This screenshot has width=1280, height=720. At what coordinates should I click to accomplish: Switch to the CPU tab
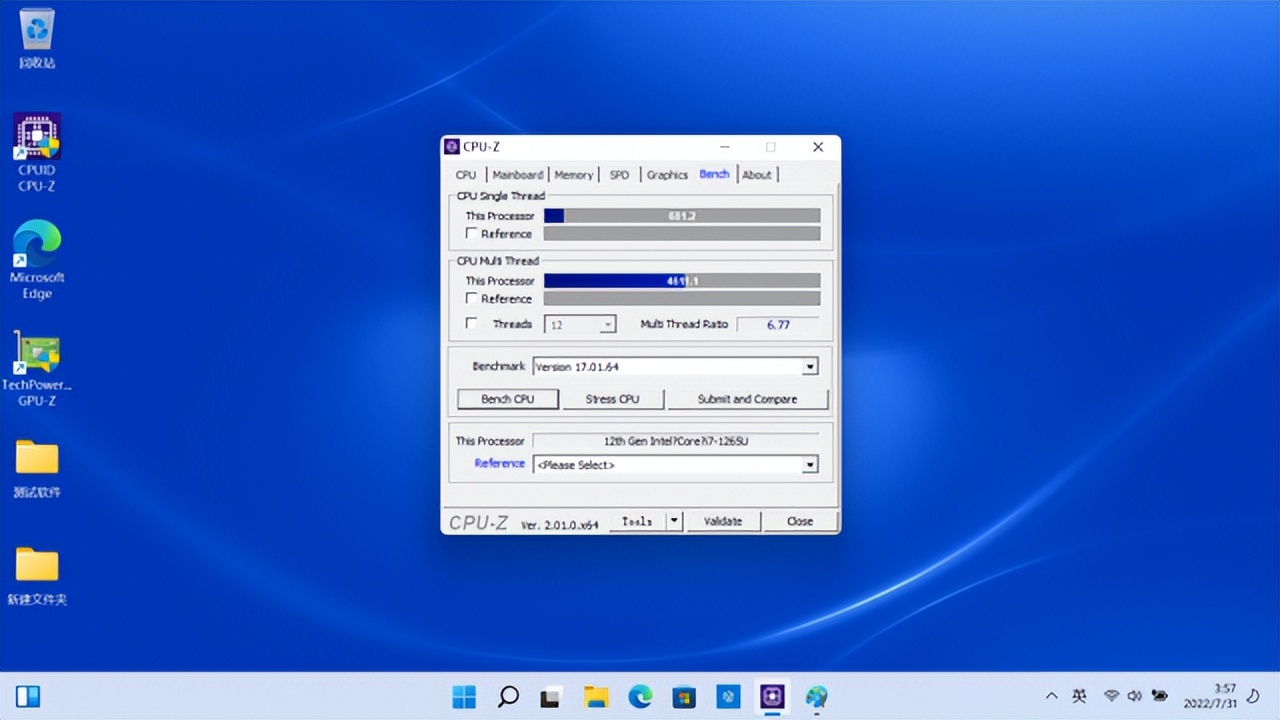click(466, 174)
